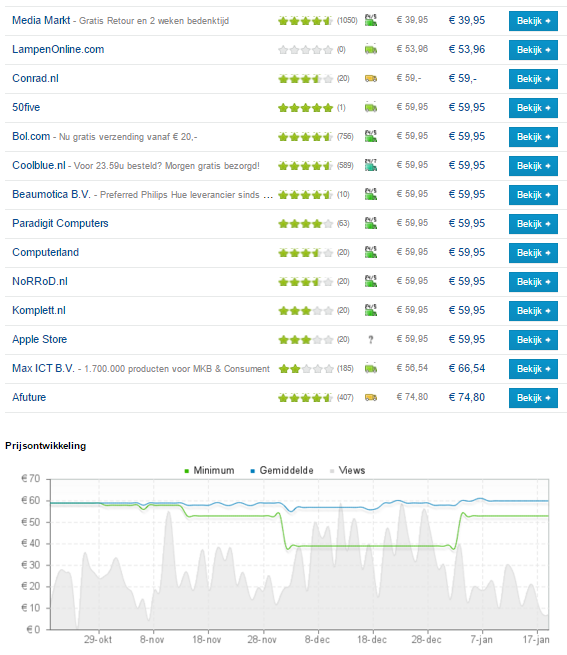This screenshot has width=567, height=655.
Task: Click Bekijk button for Beaumotica B.V.
Action: pyautogui.click(x=533, y=195)
